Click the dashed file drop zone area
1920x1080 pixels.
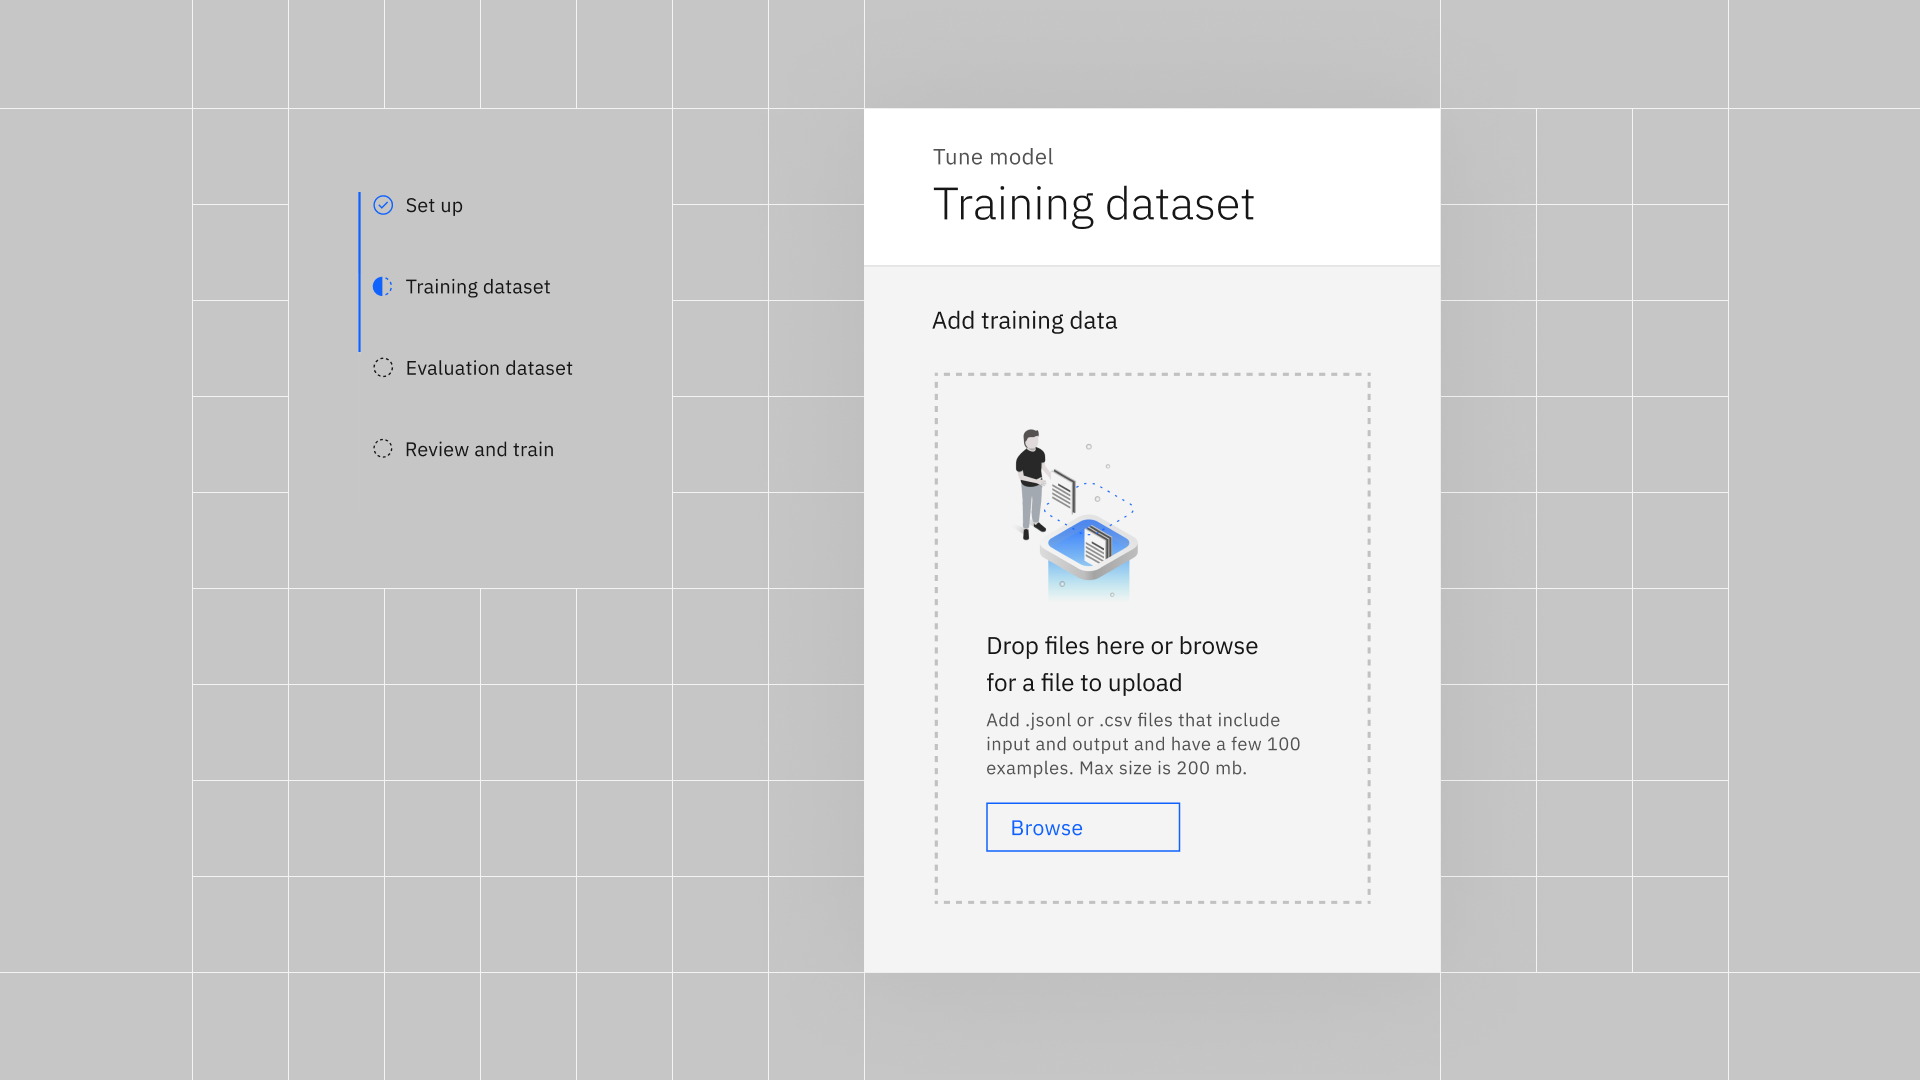(x=1270, y=520)
